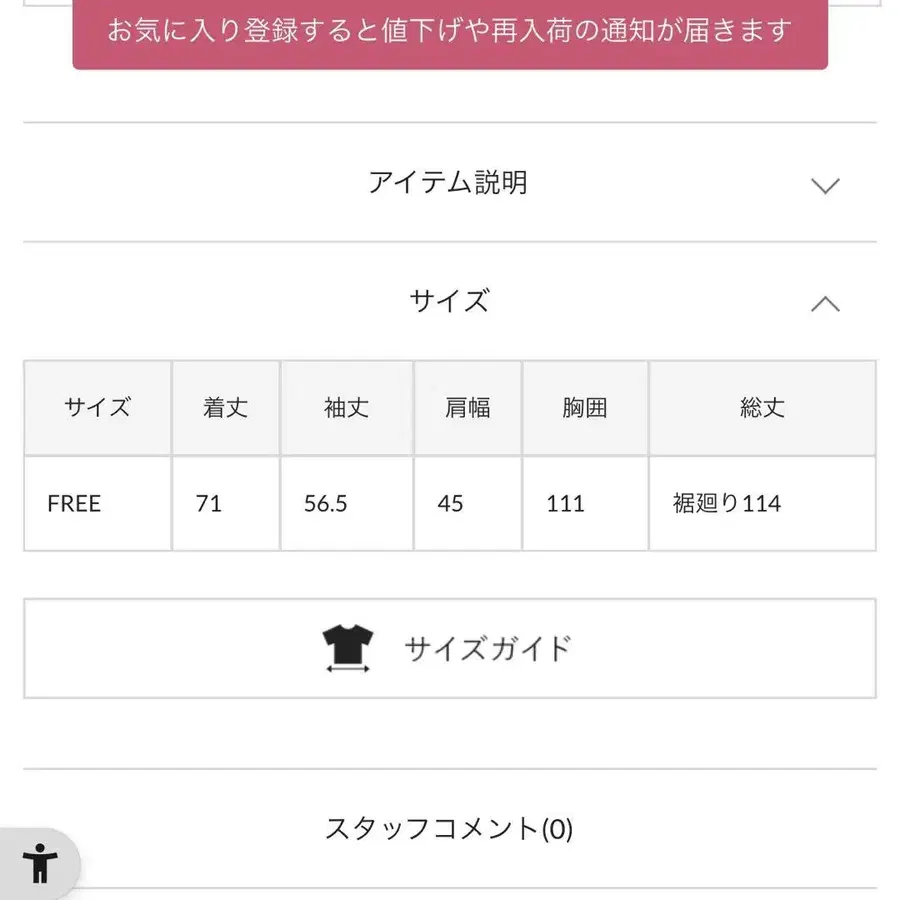Expand the アイテム説明 chevron arrow

[x=825, y=185]
